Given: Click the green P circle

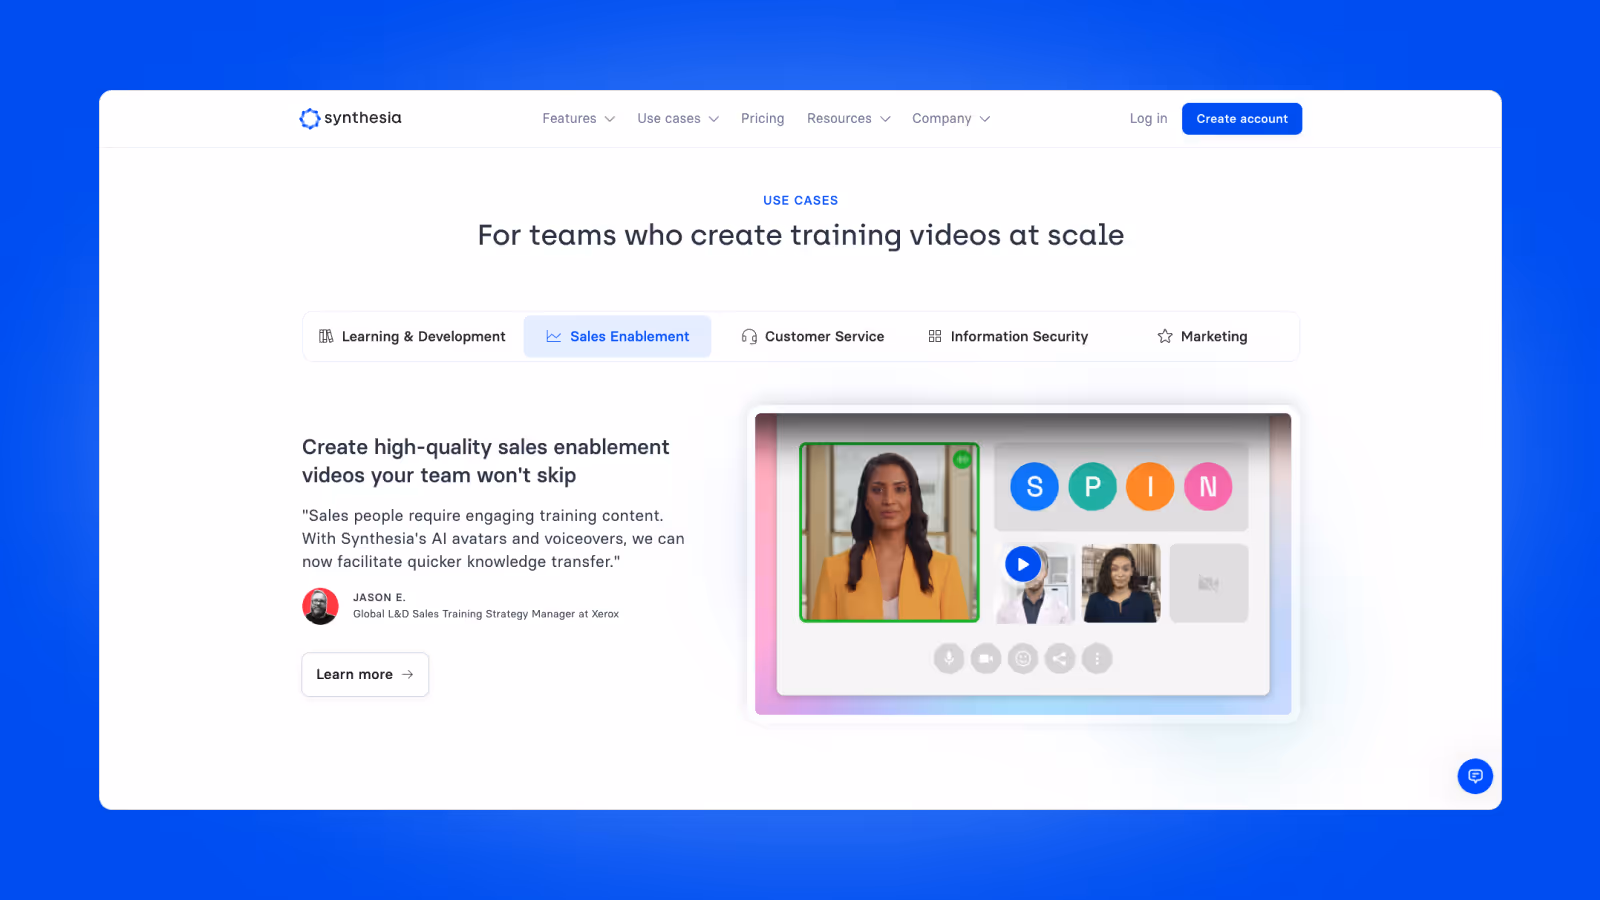Looking at the screenshot, I should coord(1092,487).
